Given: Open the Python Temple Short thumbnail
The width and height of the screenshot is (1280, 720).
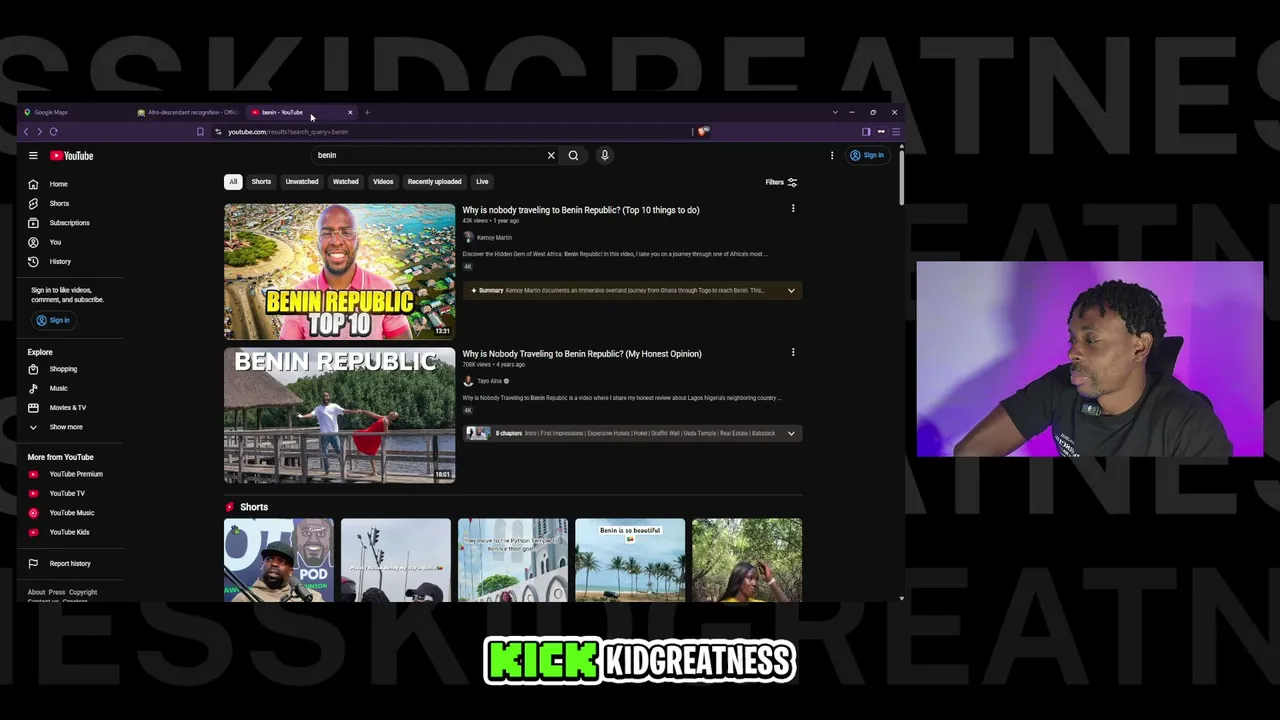Looking at the screenshot, I should 513,560.
